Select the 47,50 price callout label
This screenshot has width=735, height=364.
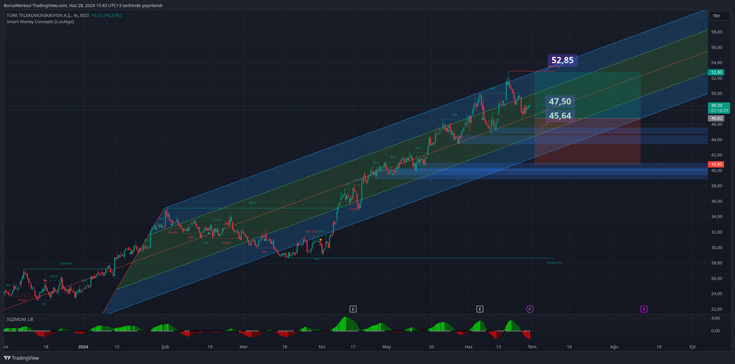click(560, 101)
